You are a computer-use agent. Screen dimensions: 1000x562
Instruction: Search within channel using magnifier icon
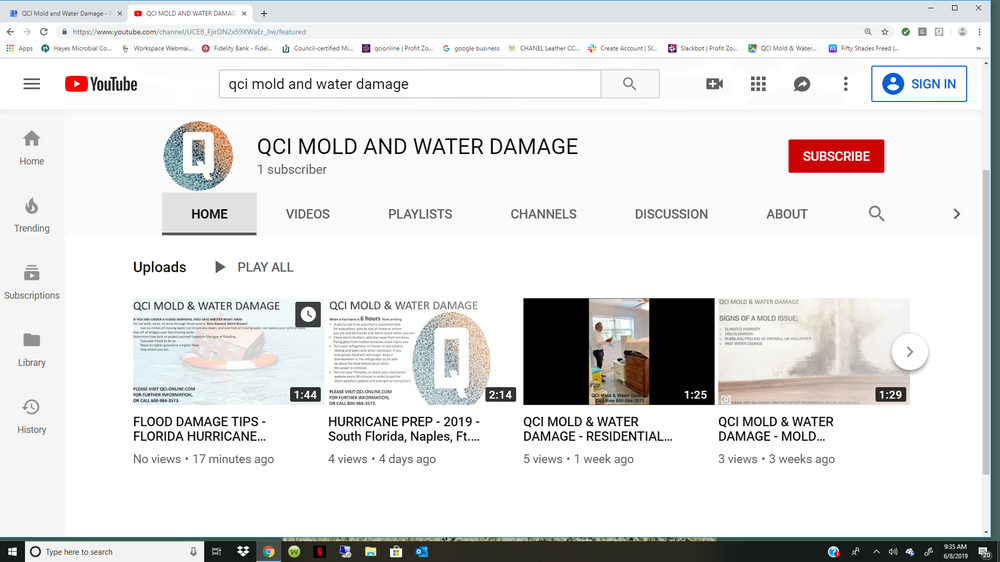(876, 214)
